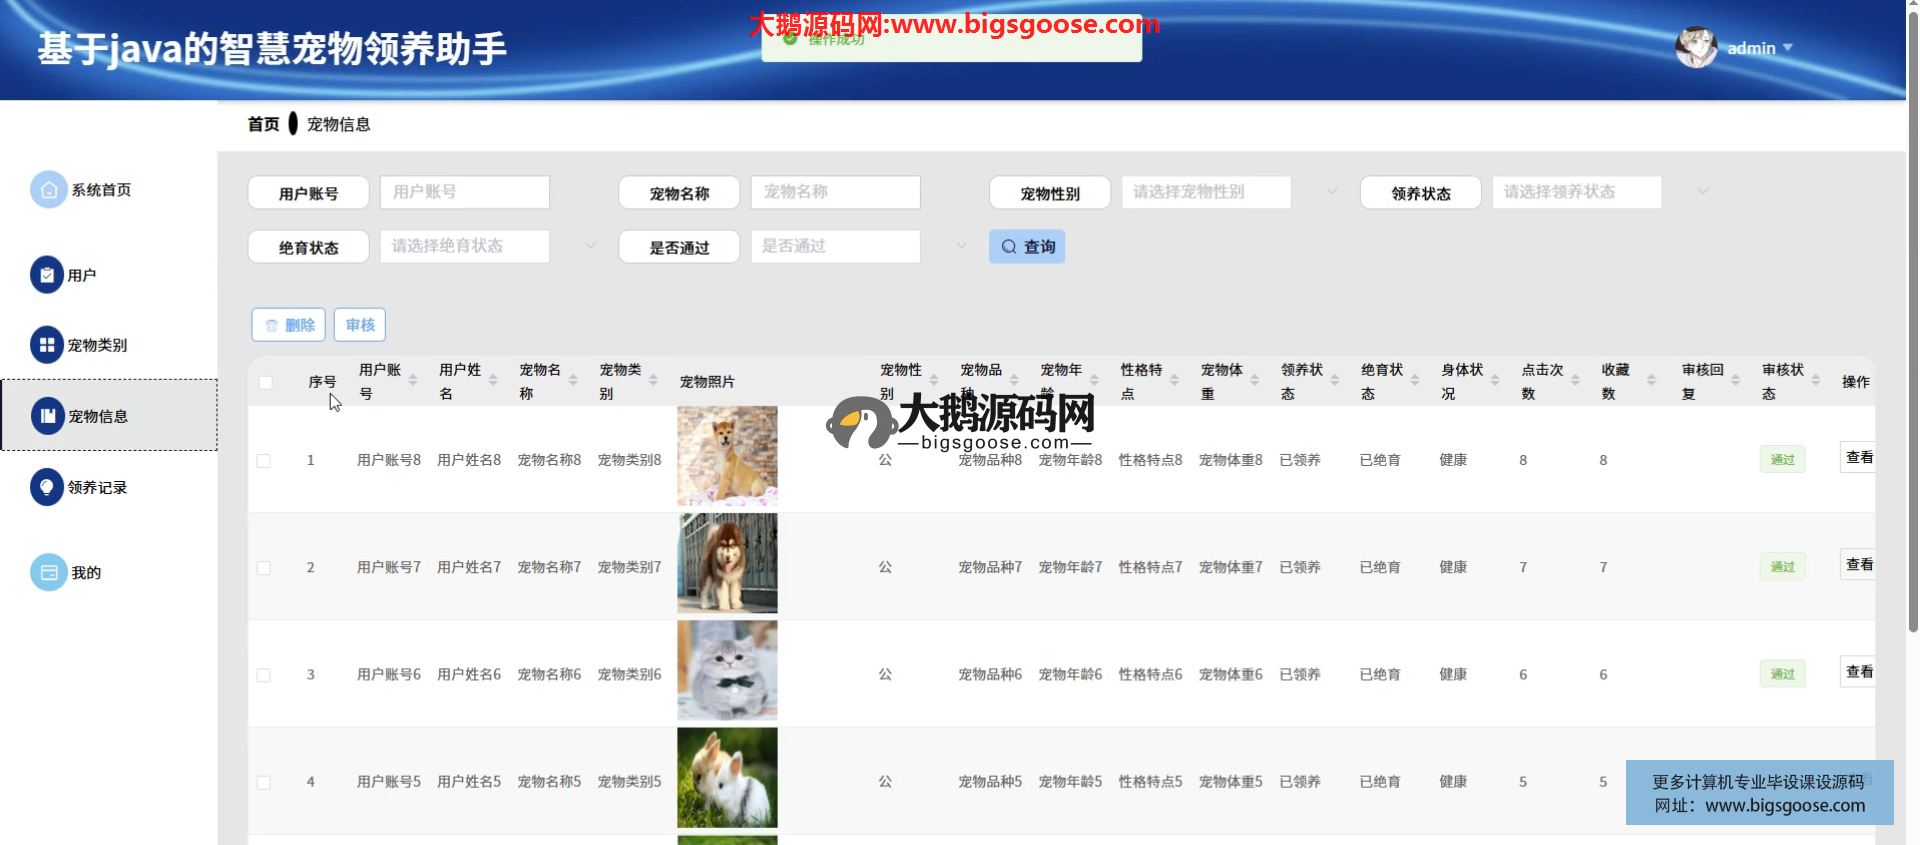This screenshot has height=845, width=1920.
Task: Click the 我的 card icon in sidebar
Action: (48, 572)
